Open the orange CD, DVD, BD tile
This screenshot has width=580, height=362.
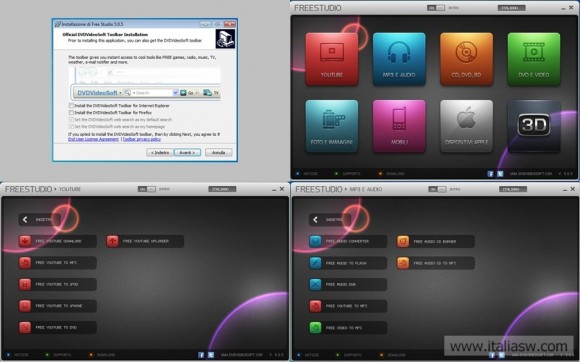tap(466, 59)
